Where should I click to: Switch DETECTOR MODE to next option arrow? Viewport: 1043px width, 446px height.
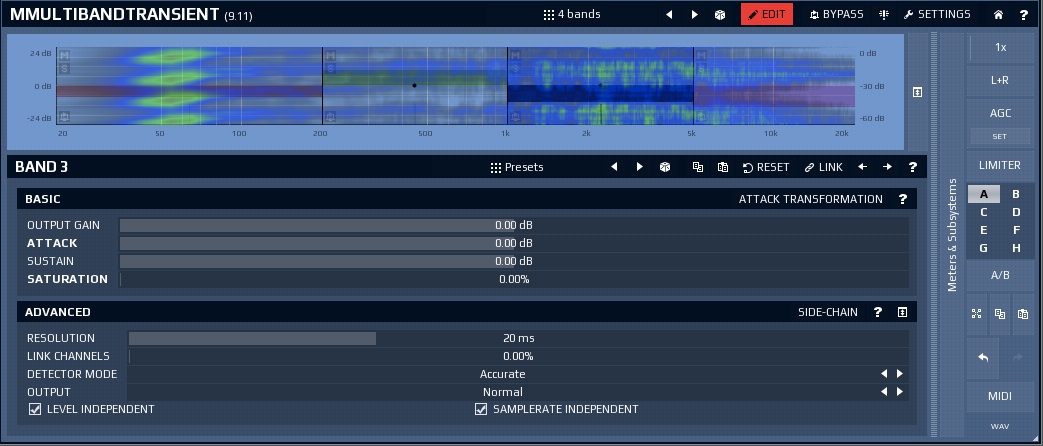tap(900, 374)
